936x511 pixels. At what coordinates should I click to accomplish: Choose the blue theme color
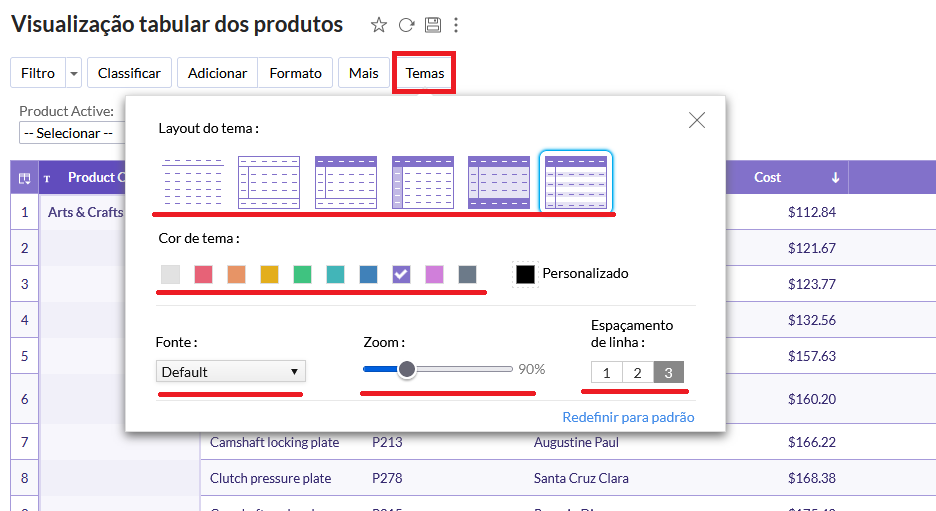click(368, 275)
